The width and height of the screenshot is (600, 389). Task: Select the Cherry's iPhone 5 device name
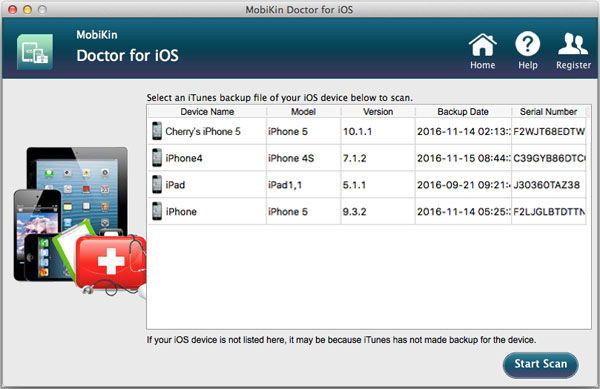[x=203, y=132]
